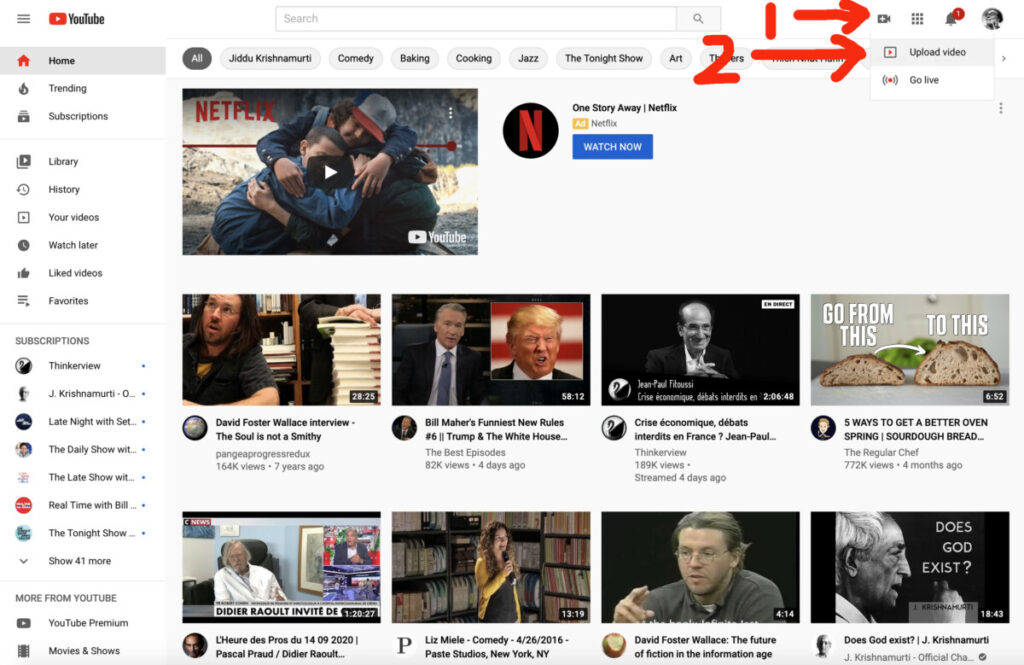Open three-dot menu on Netflix video thumbnail

point(450,113)
